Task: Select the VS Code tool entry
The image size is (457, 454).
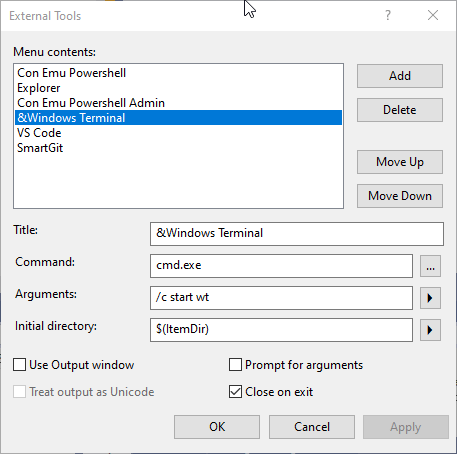Action: click(x=178, y=133)
